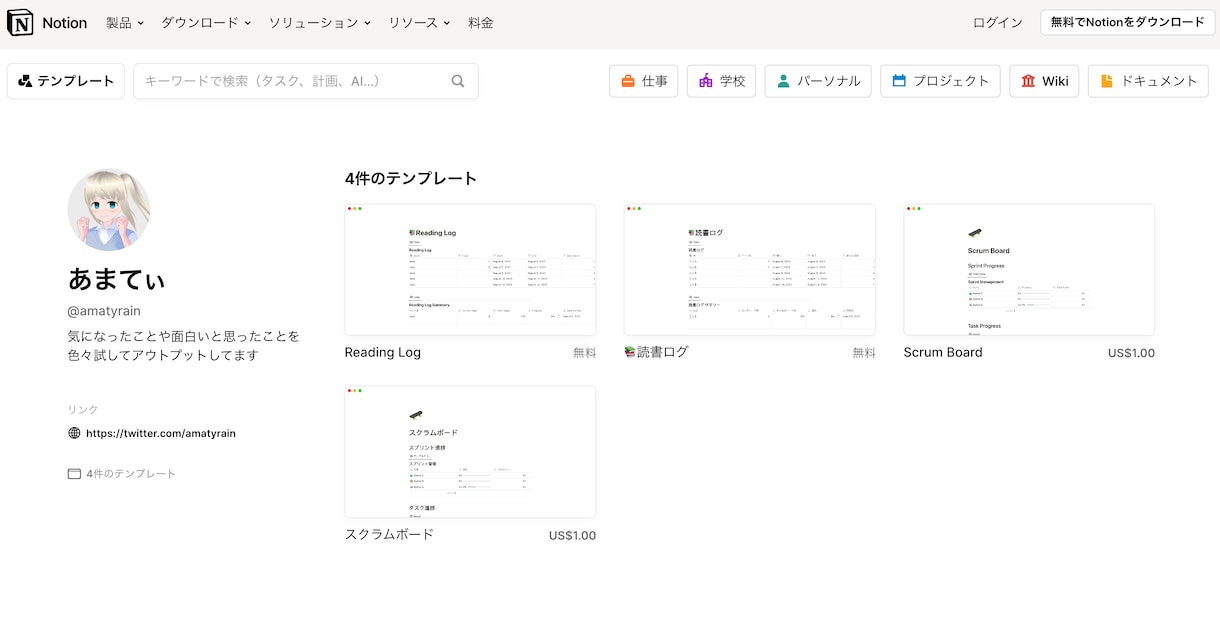Click the あまてぃ profile avatar
The image size is (1220, 629).
pos(109,209)
